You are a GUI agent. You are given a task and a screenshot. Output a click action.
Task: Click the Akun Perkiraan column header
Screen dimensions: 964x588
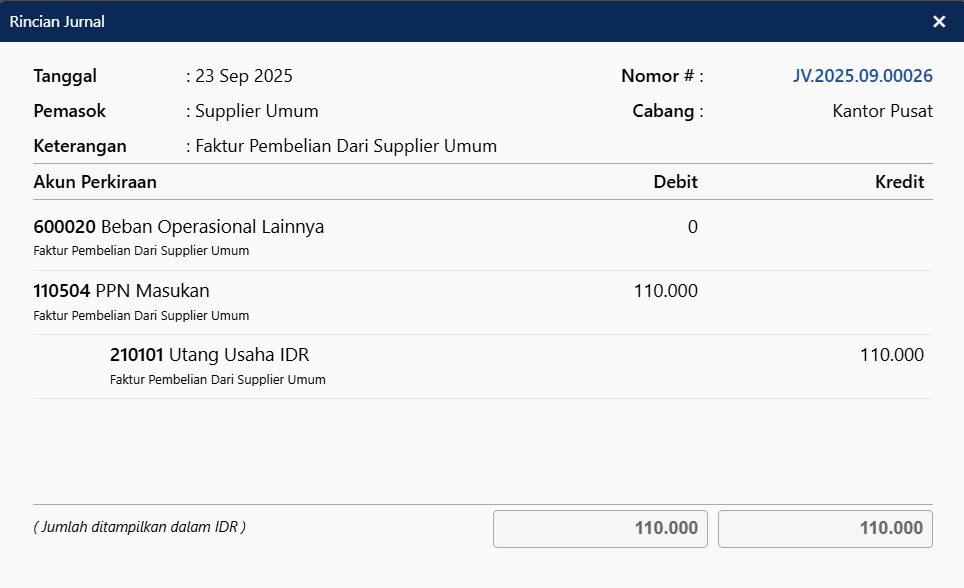pyautogui.click(x=95, y=182)
